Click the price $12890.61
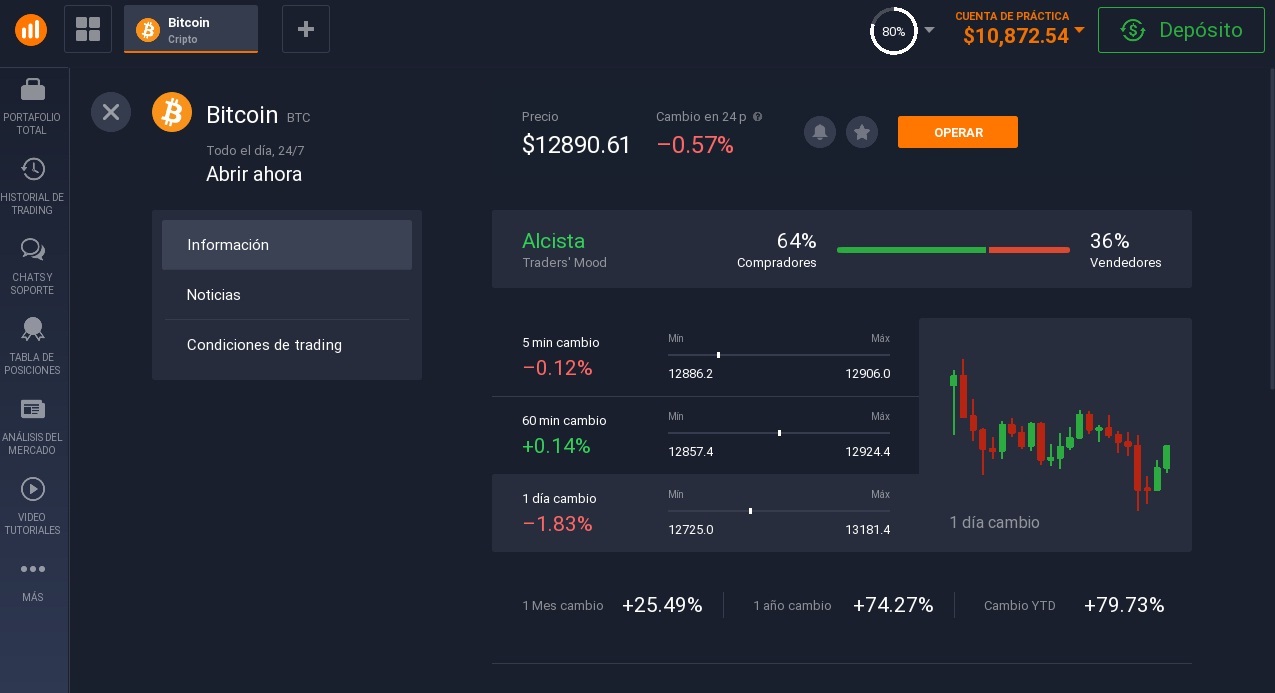1275x693 pixels. click(576, 145)
